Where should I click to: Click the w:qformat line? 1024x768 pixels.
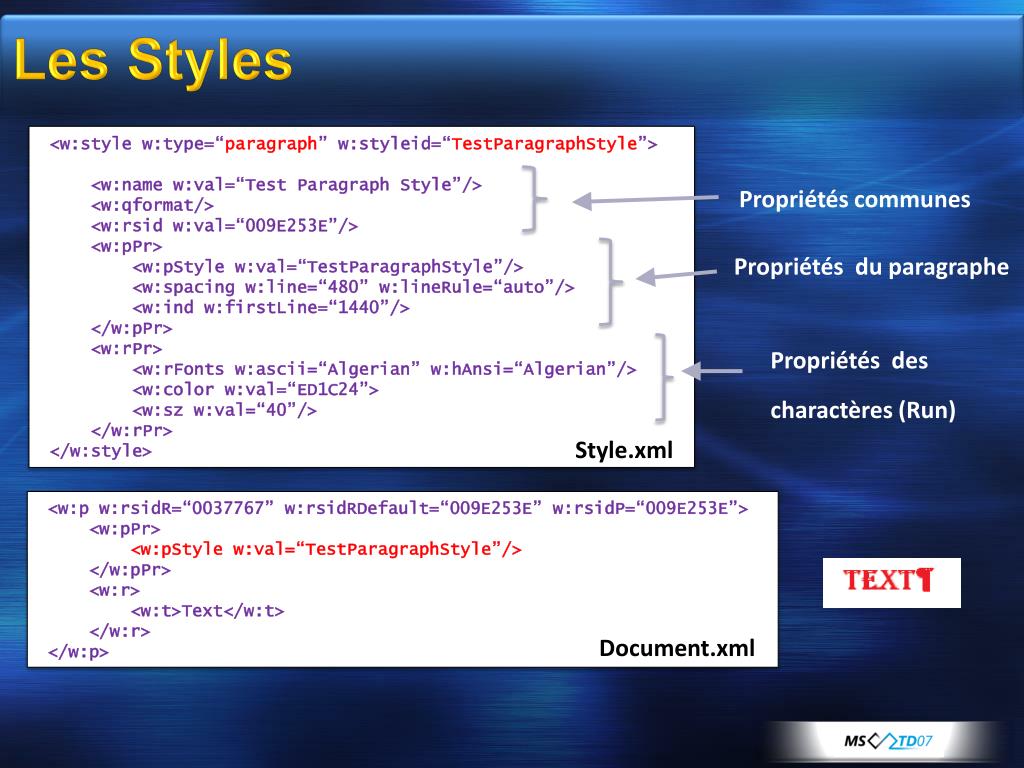152,205
